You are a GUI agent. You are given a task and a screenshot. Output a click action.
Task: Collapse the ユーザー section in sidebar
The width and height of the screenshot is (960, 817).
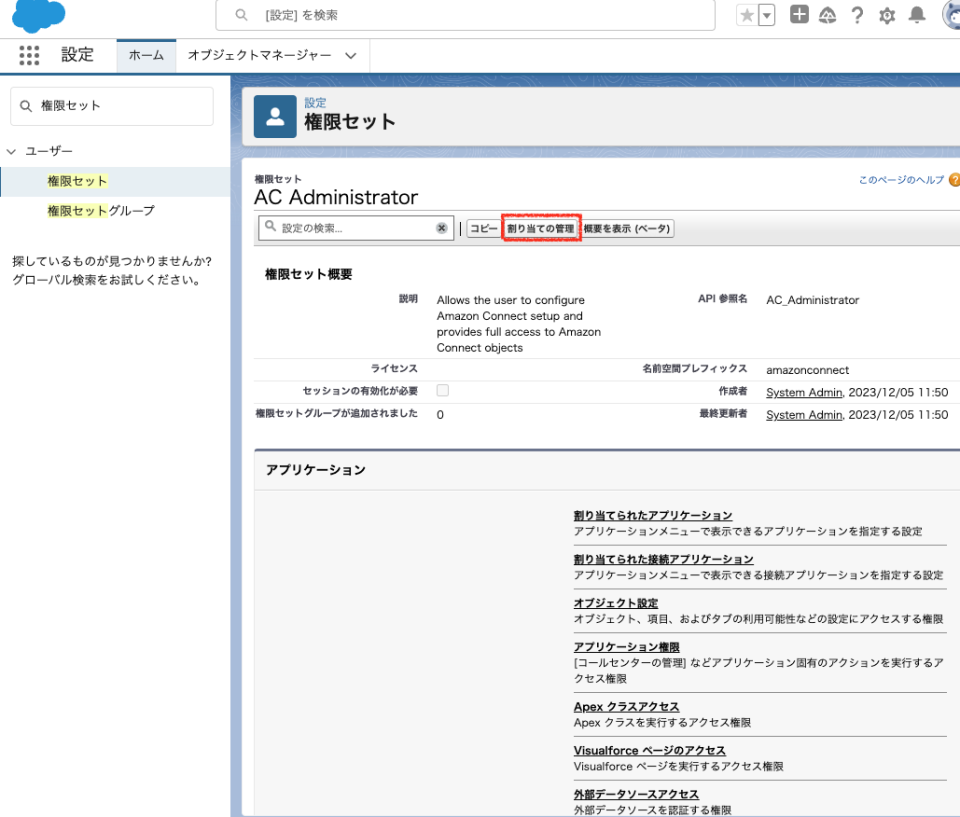pyautogui.click(x=11, y=151)
